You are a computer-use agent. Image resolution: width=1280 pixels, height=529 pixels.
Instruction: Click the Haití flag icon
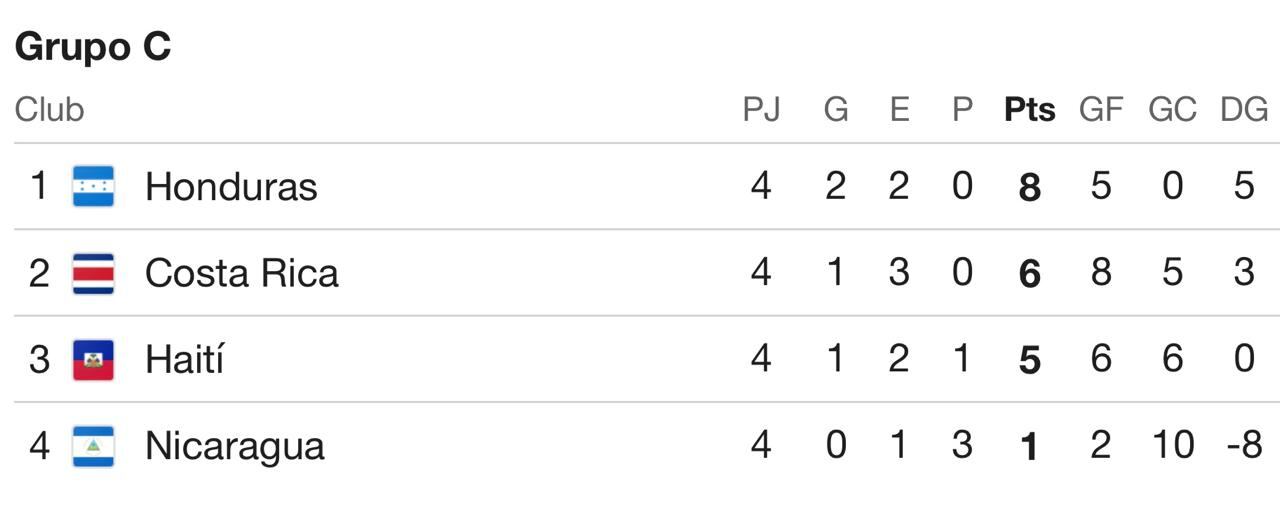coord(93,359)
